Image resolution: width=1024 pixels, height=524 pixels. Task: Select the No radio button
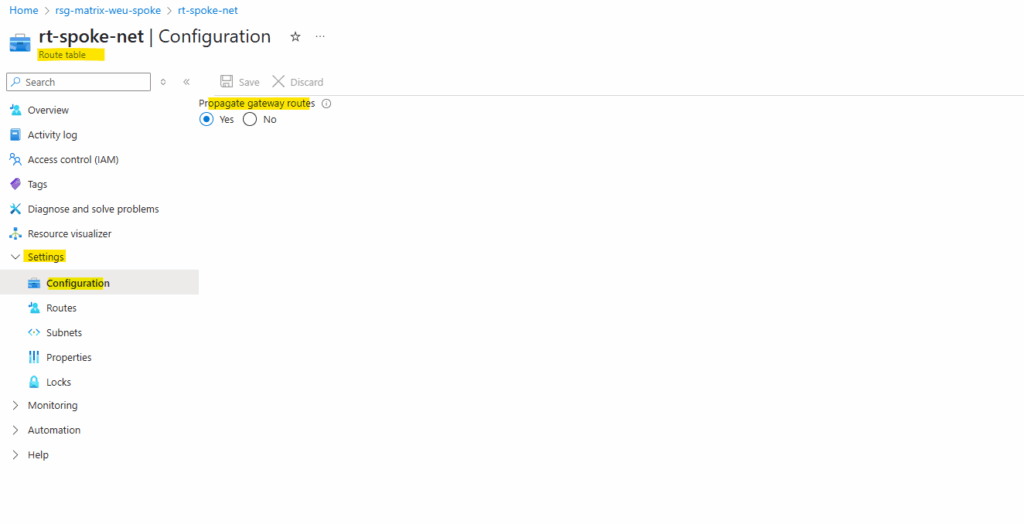(249, 120)
